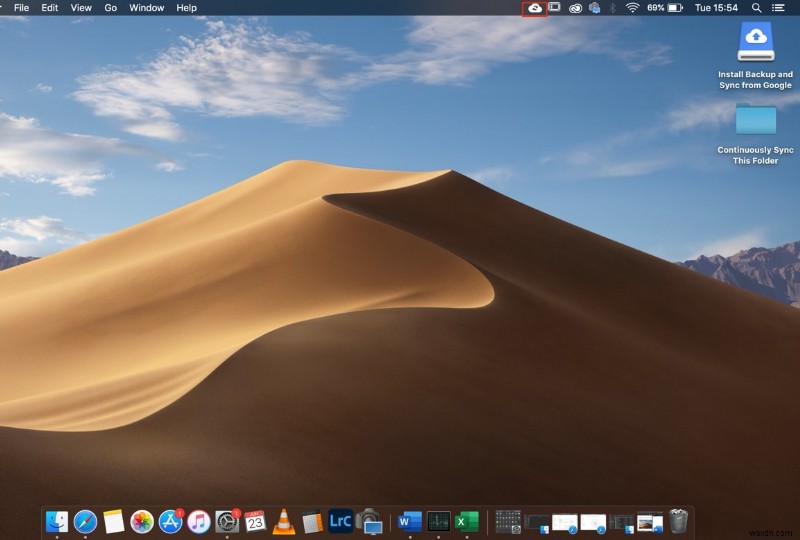This screenshot has width=800, height=540.
Task: Launch Safari from the Dock
Action: pos(85,522)
